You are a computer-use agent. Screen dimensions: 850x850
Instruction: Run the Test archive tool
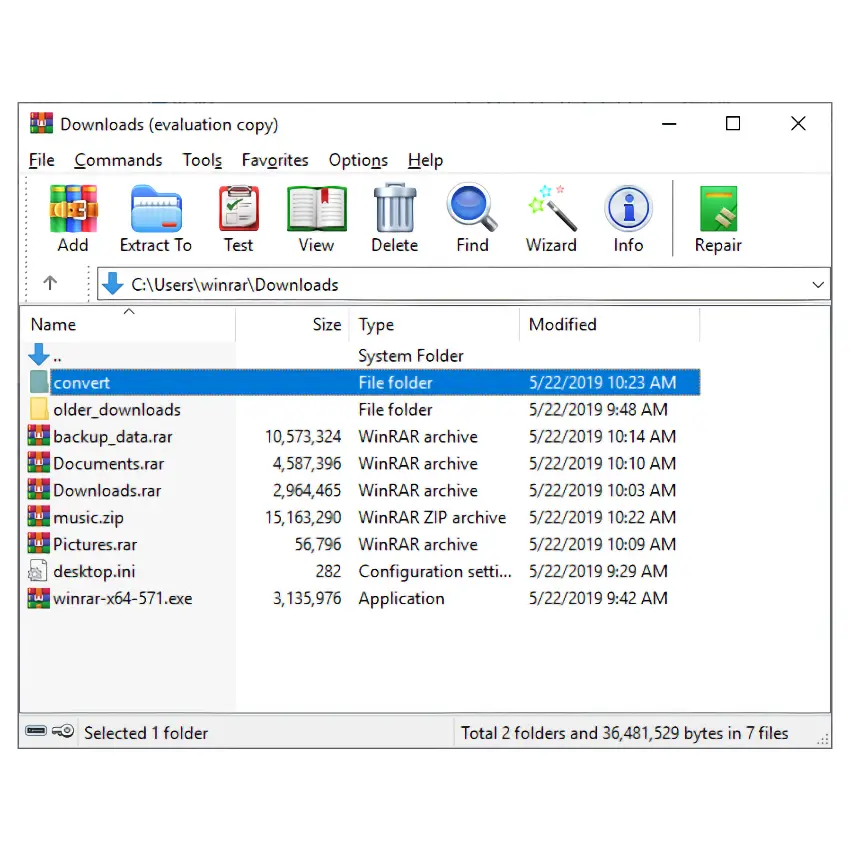pos(239,209)
